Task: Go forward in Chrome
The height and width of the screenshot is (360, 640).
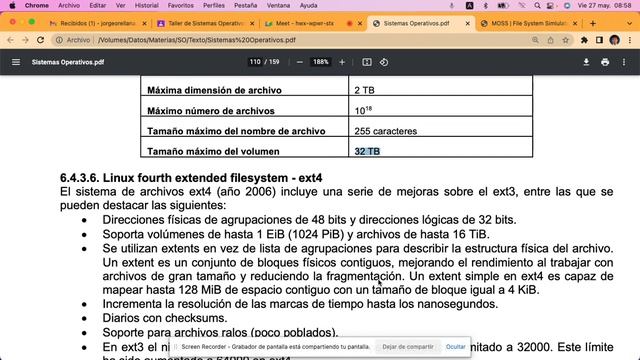Action: 25,40
